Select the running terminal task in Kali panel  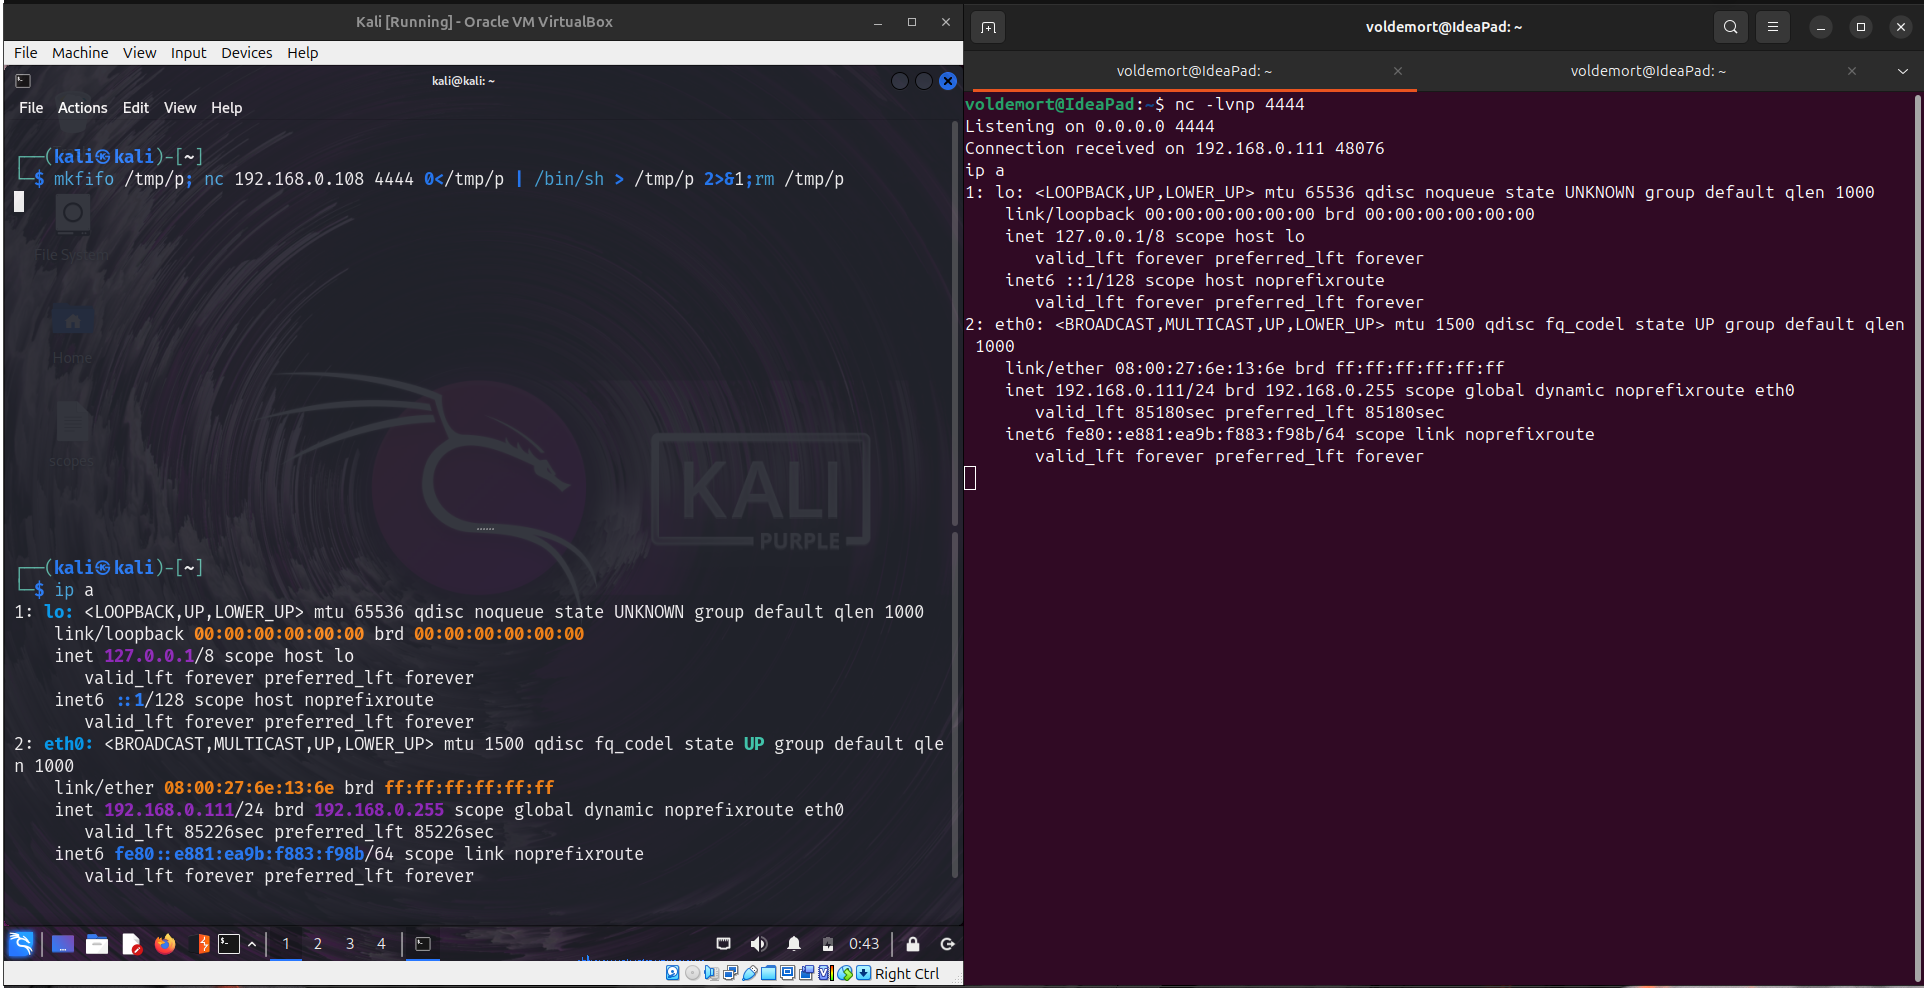coord(423,944)
